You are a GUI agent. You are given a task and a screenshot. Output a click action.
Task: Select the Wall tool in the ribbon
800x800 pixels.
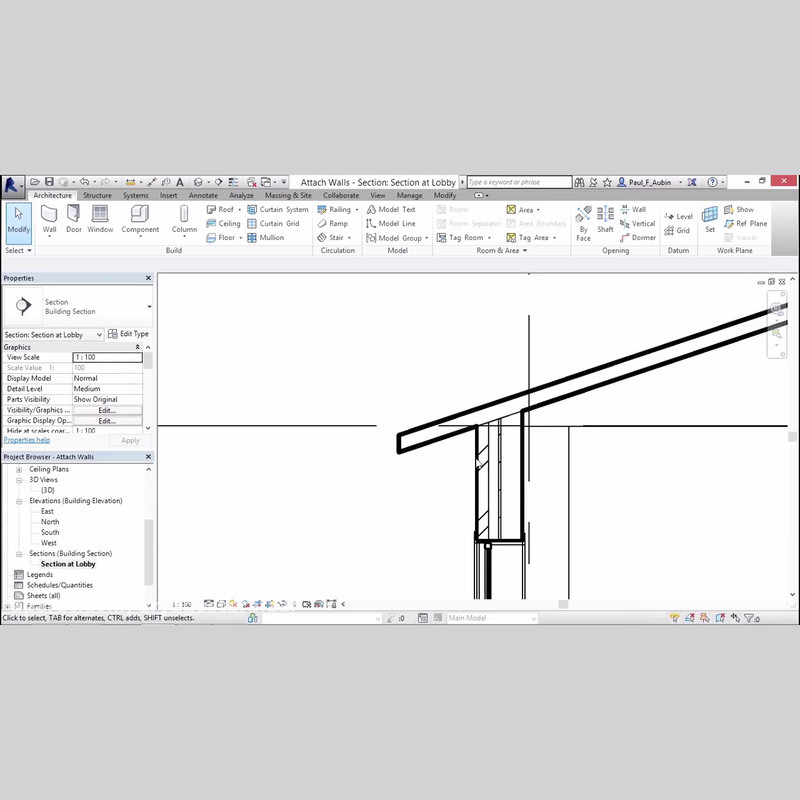pyautogui.click(x=49, y=219)
